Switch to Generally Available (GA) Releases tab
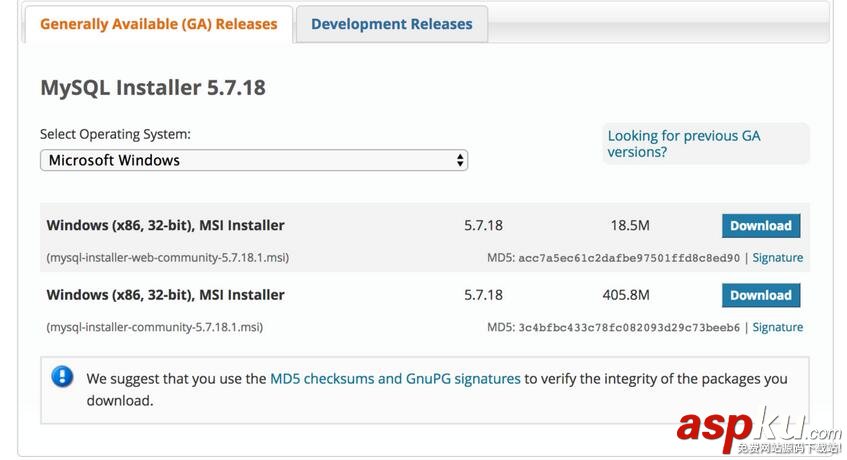This screenshot has height=460, width=847. pyautogui.click(x=158, y=24)
